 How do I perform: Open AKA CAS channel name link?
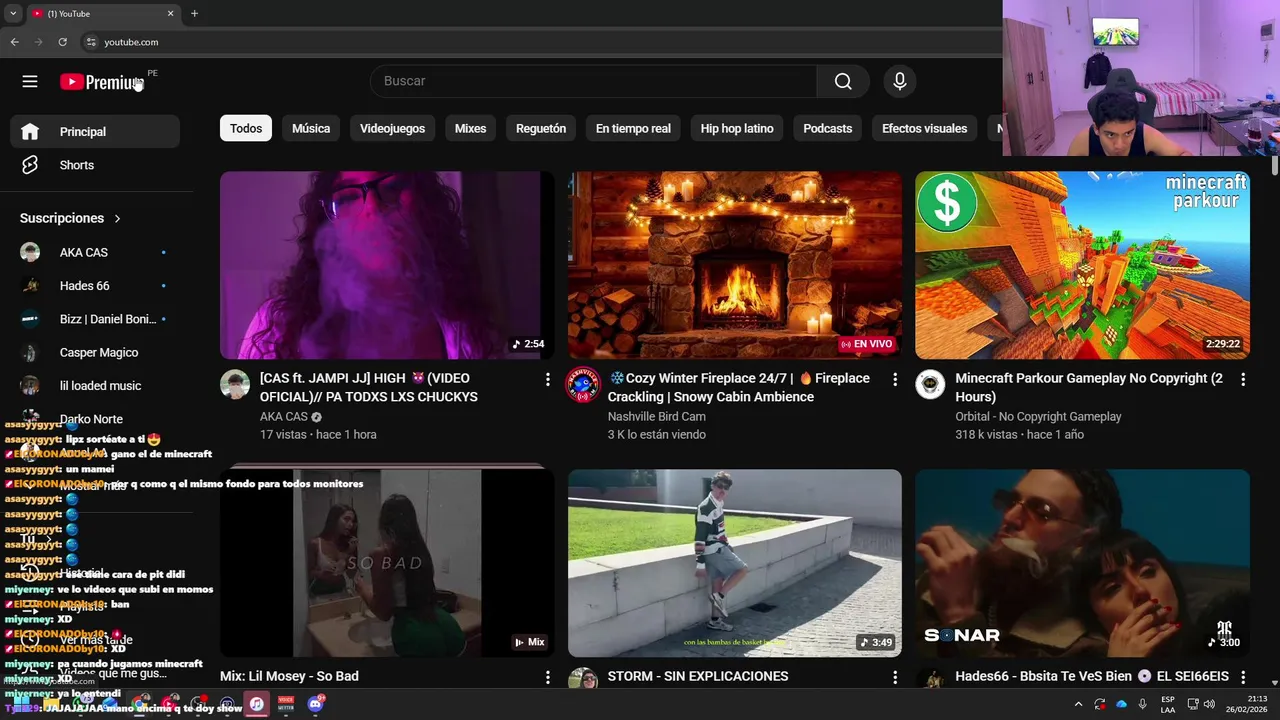click(x=284, y=417)
